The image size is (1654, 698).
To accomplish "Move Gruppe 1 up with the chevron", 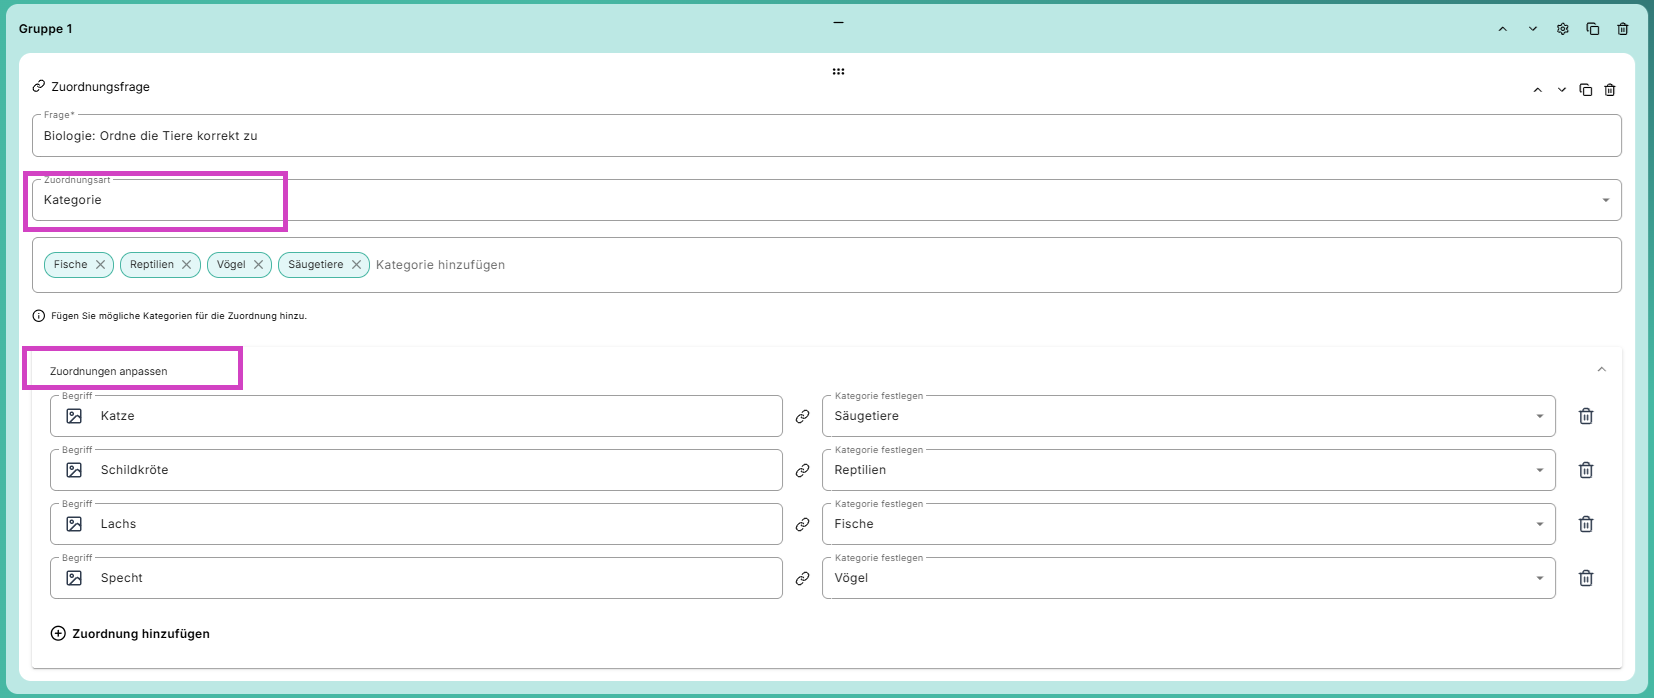I will [x=1503, y=29].
